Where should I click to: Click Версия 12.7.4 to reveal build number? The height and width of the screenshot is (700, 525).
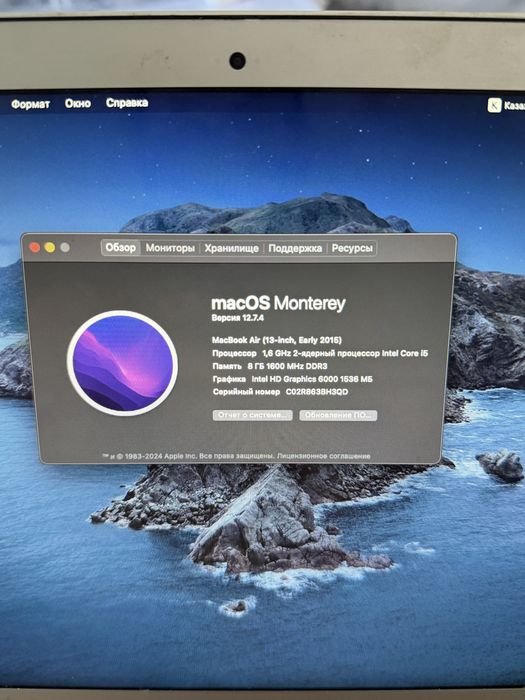click(x=238, y=318)
